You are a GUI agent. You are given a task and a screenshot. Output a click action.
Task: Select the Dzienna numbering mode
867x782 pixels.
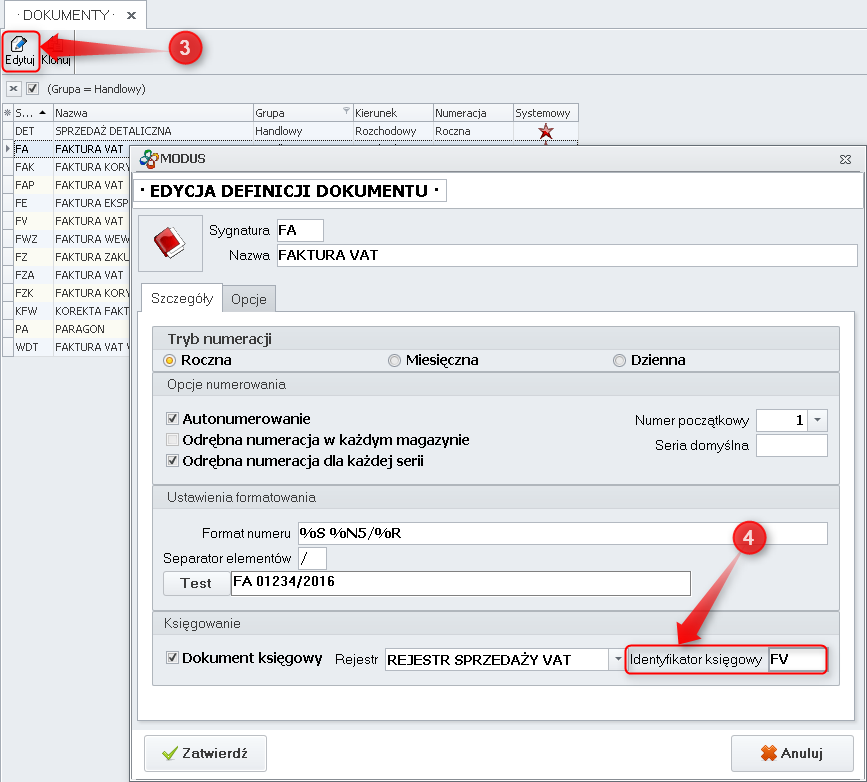coord(620,360)
